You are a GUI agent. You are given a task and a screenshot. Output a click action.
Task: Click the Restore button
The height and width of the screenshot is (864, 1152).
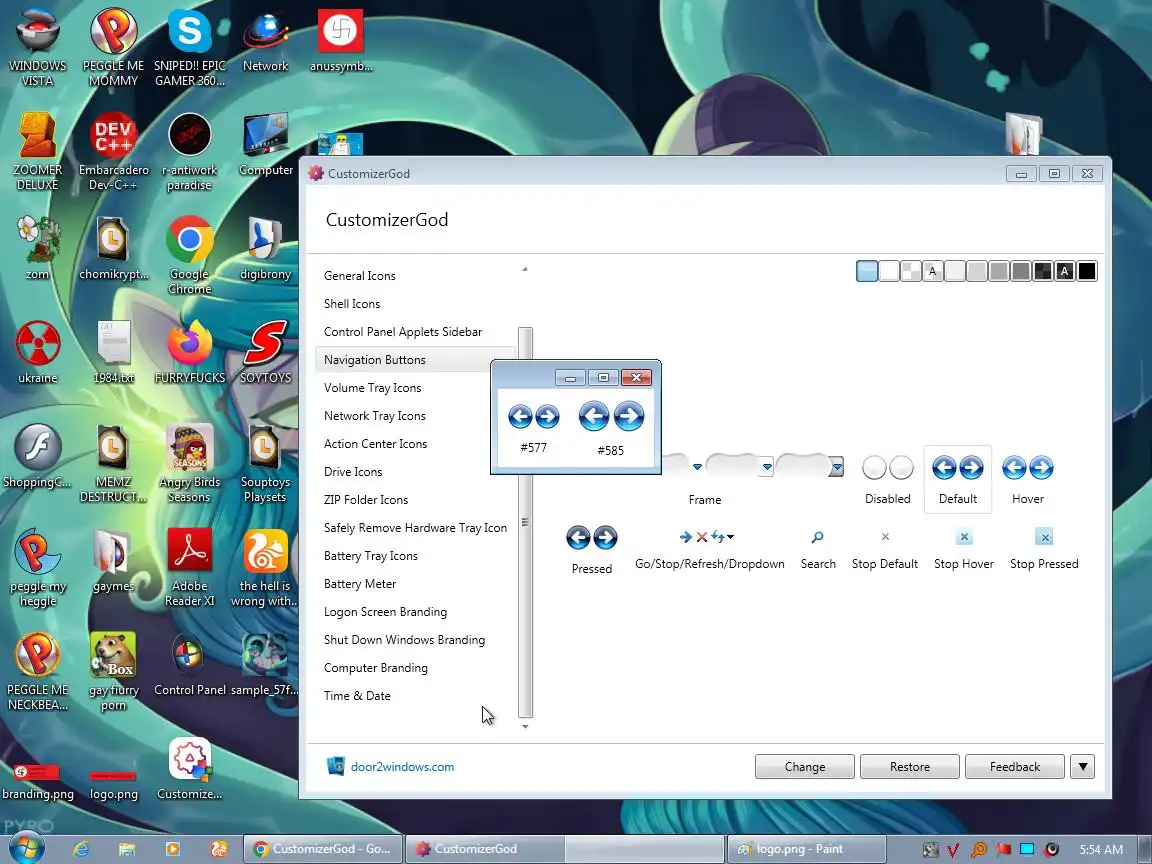[910, 766]
